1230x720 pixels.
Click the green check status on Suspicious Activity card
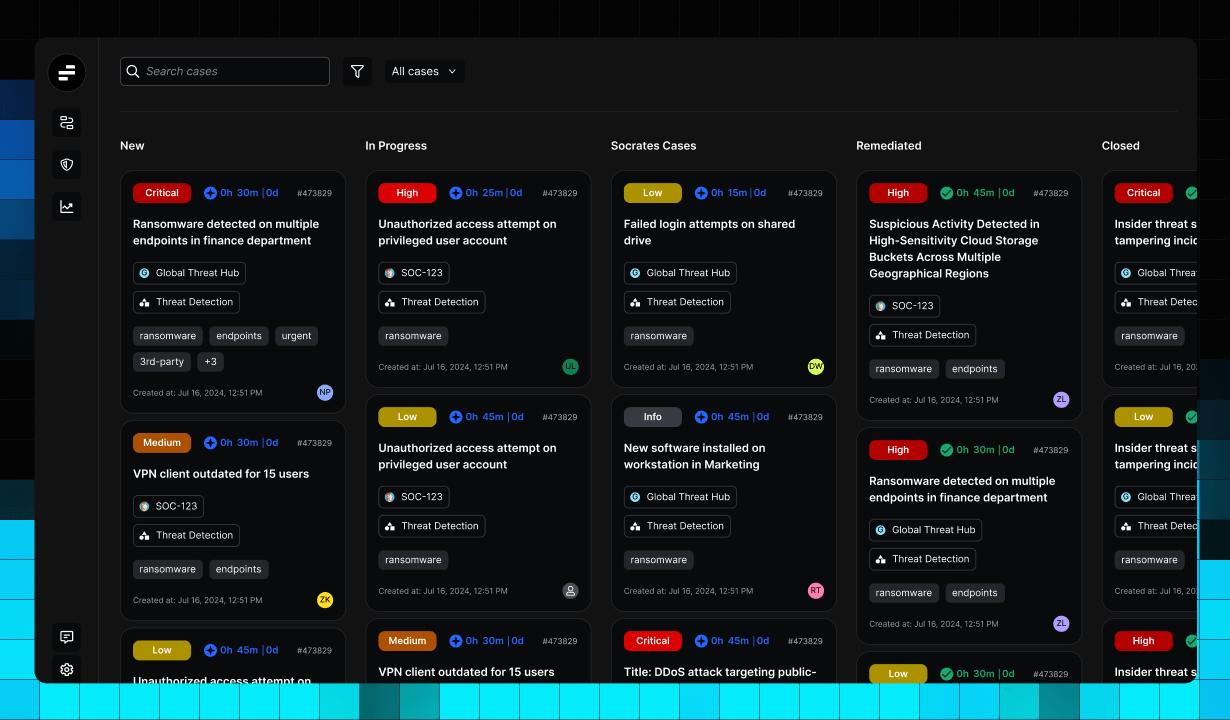(x=947, y=193)
